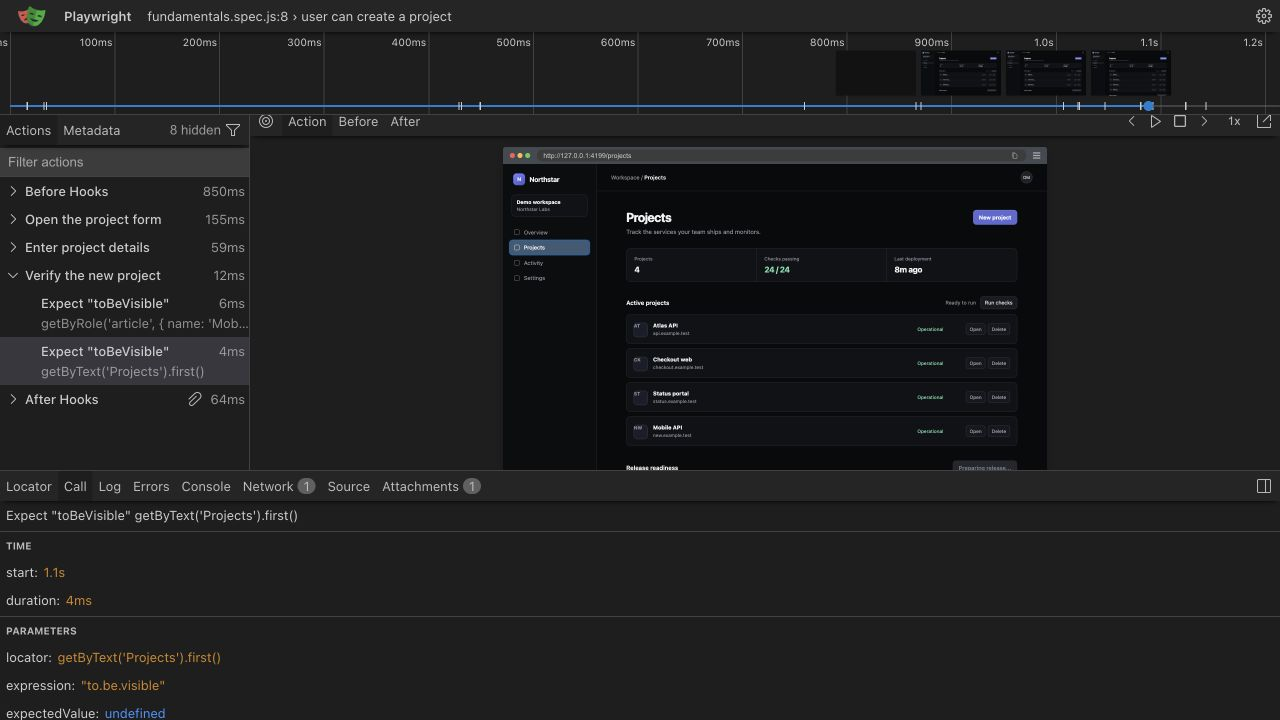Select Projects in Northstar sidebar
The image size is (1280, 720).
pyautogui.click(x=549, y=247)
